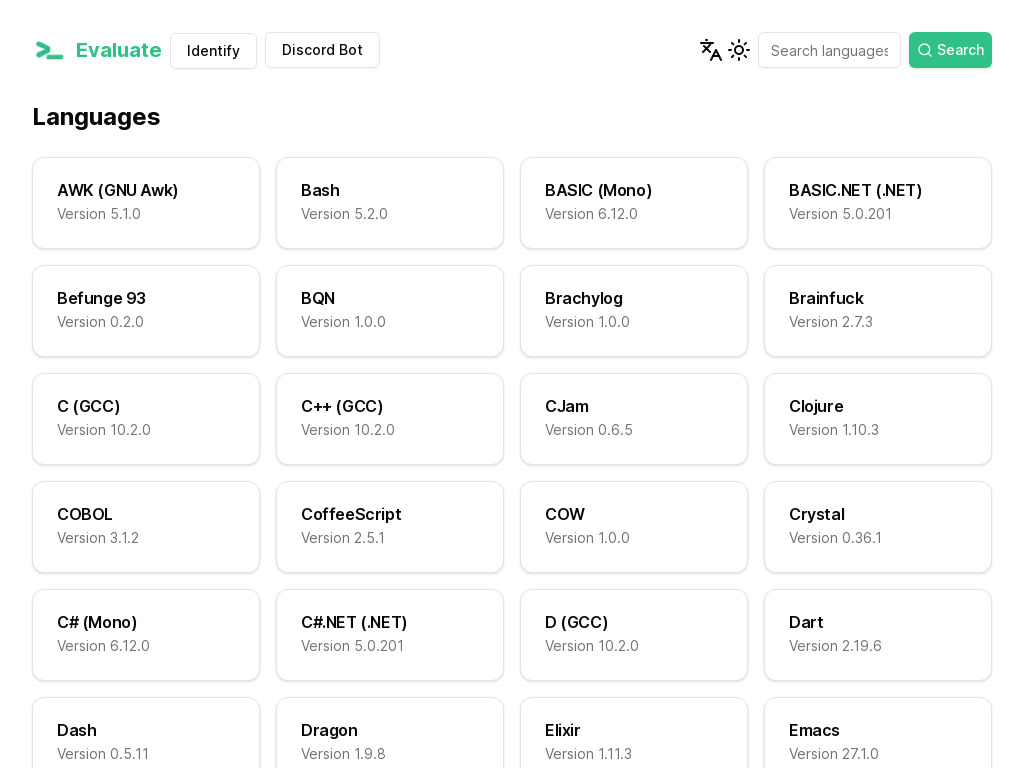Open the Dash language card
This screenshot has width=1024, height=768.
click(146, 733)
